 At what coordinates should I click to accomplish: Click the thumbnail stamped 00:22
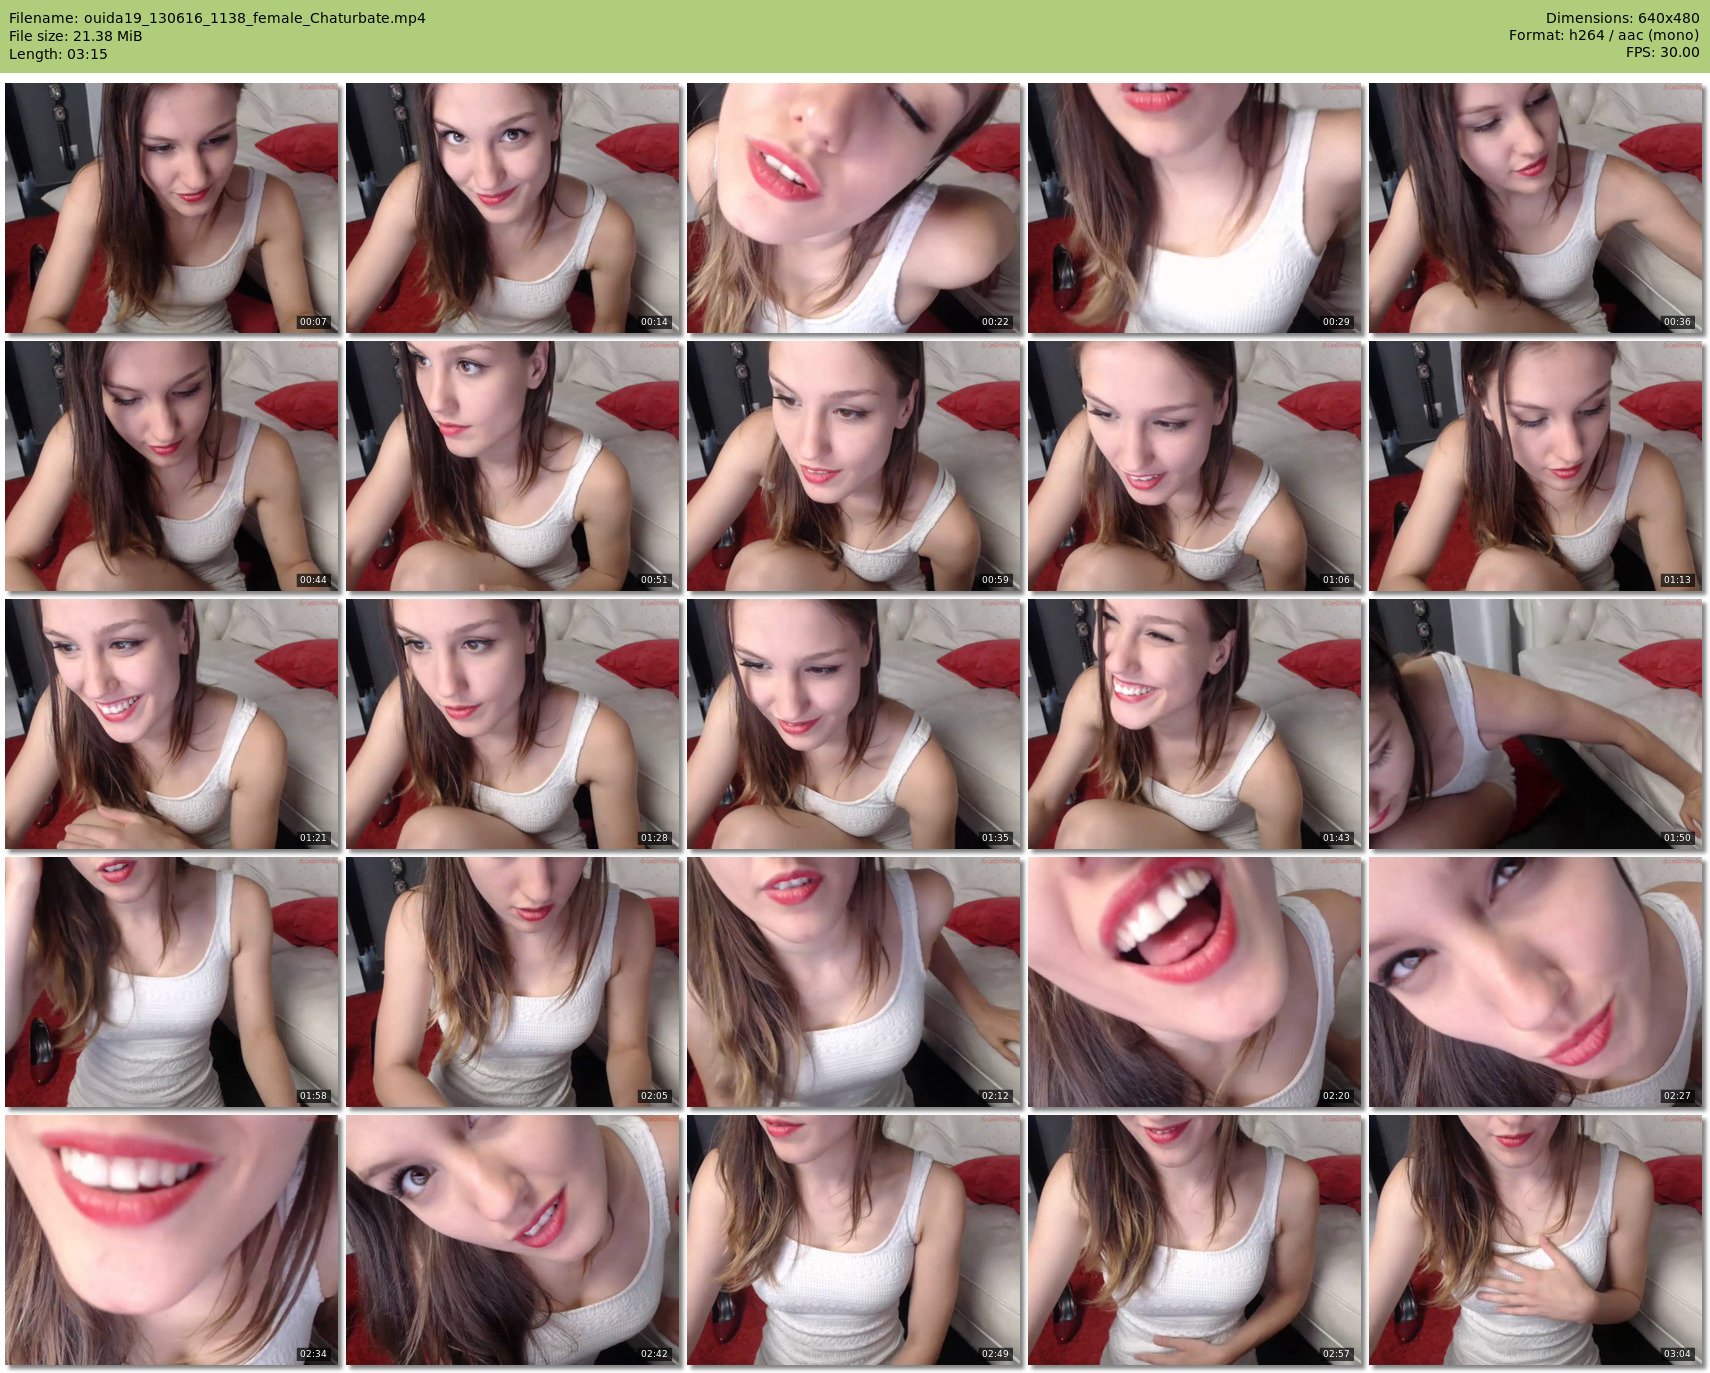coord(854,208)
